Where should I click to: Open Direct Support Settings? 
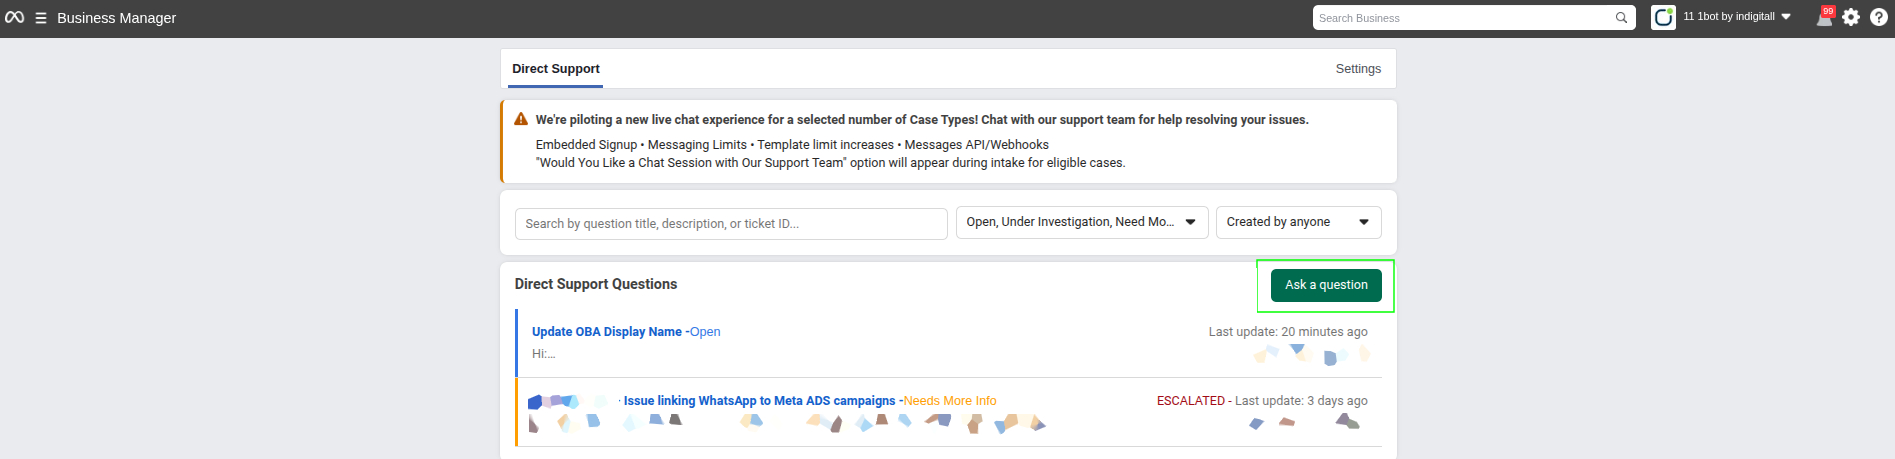click(x=1358, y=69)
